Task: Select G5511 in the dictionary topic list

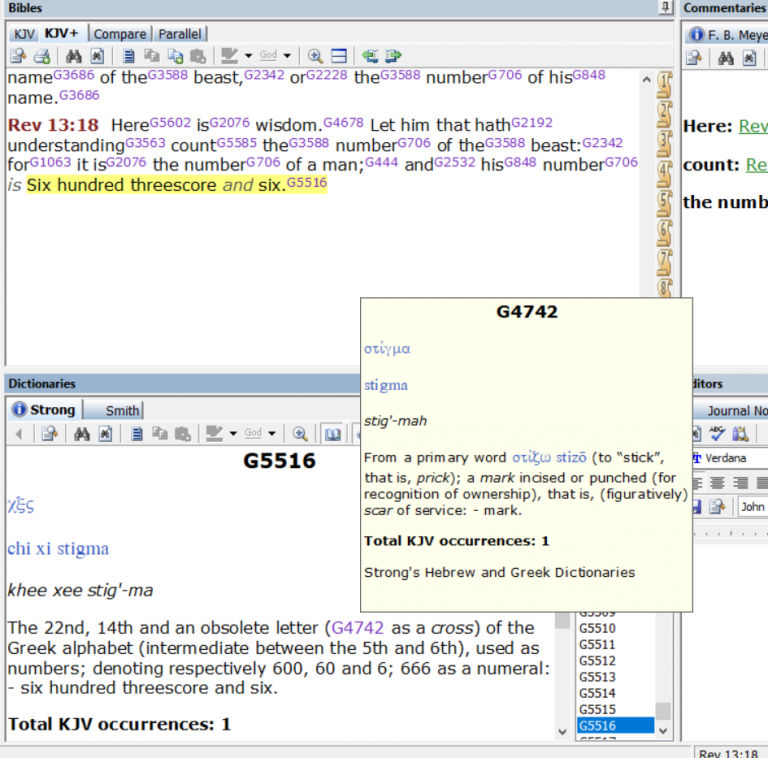Action: (x=597, y=644)
